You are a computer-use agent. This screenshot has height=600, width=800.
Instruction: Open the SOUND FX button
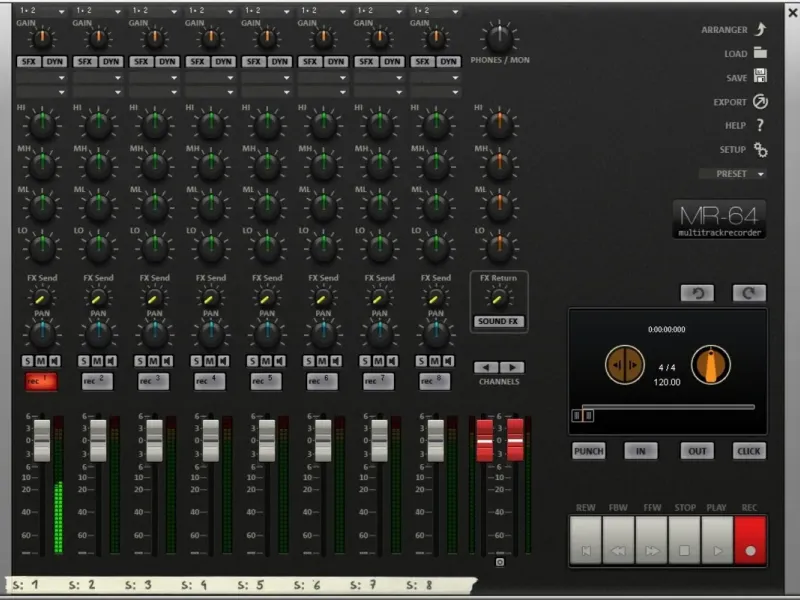click(x=498, y=321)
